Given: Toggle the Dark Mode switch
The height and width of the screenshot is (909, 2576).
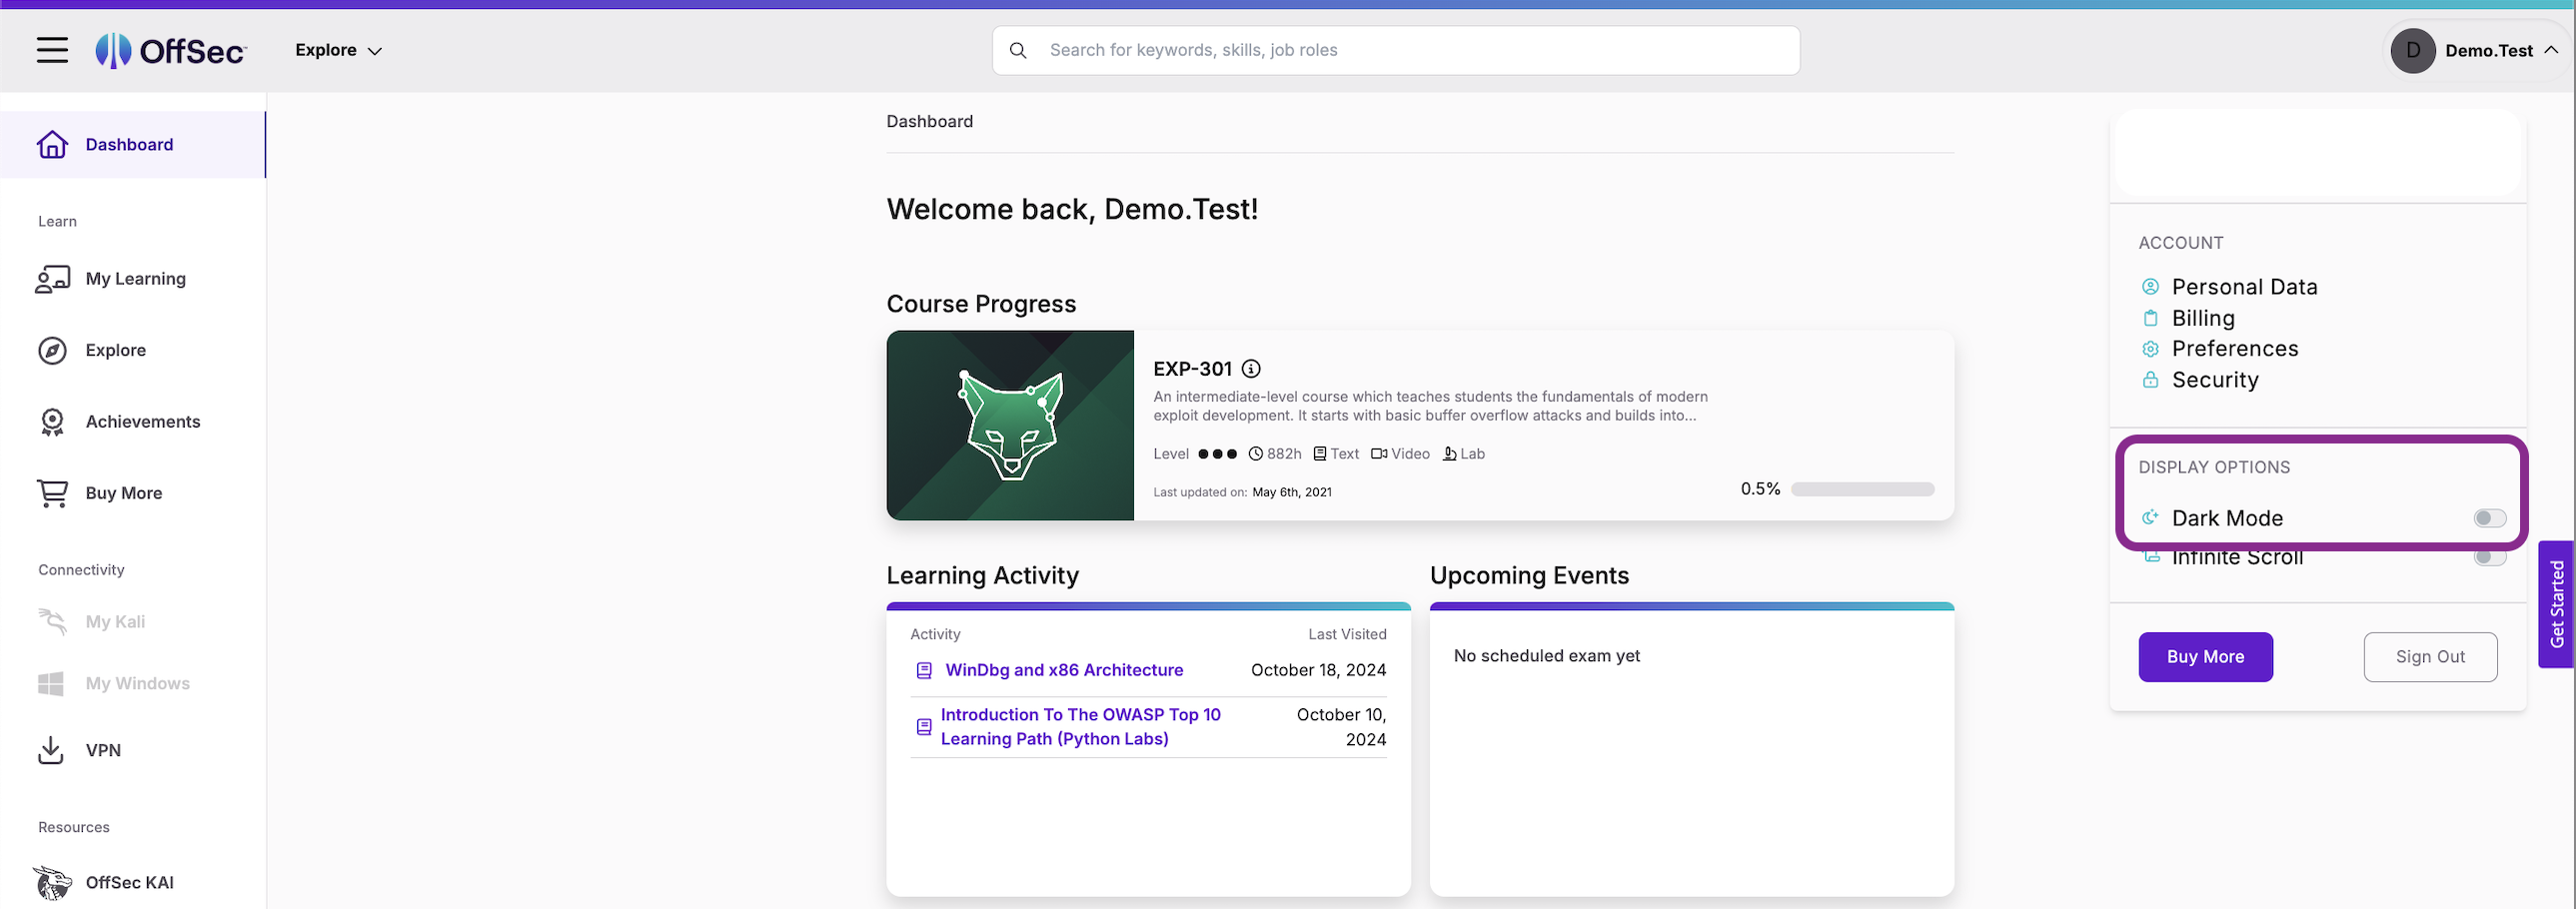Looking at the screenshot, I should click(x=2490, y=518).
